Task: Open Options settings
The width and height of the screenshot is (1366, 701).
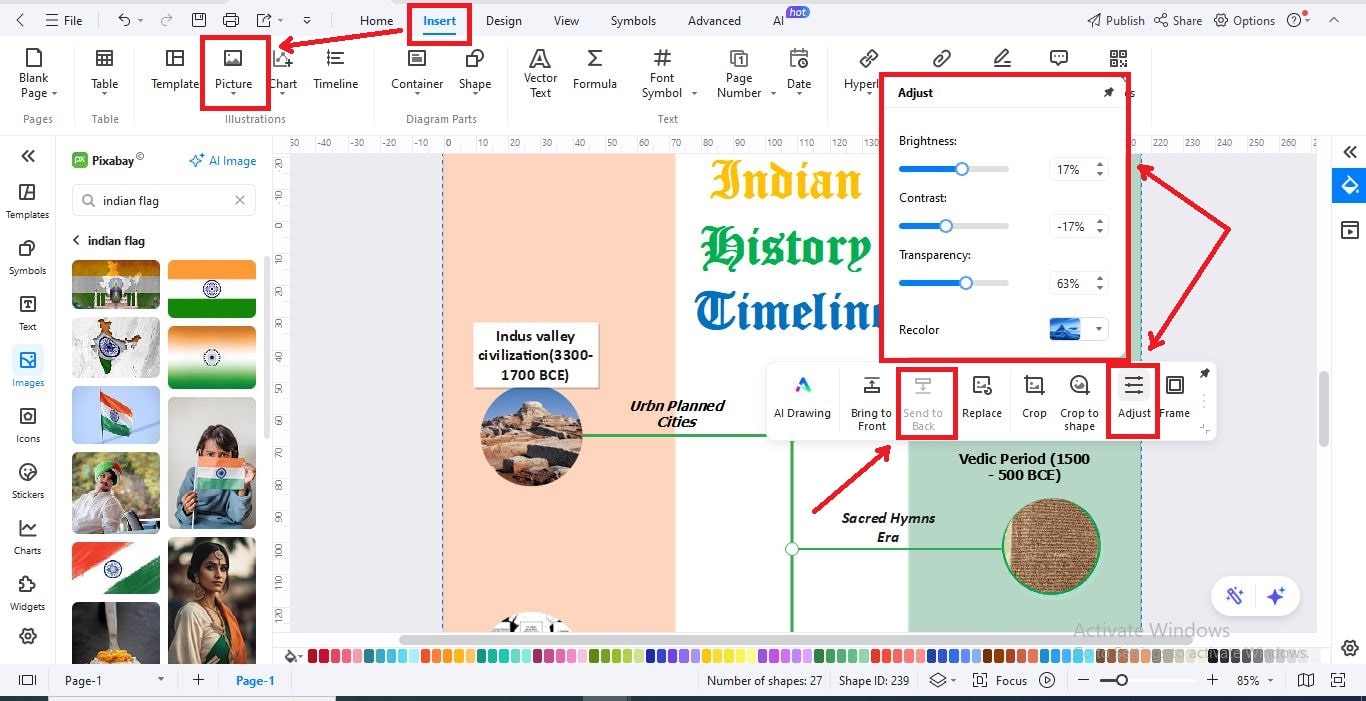Action: pos(1245,20)
